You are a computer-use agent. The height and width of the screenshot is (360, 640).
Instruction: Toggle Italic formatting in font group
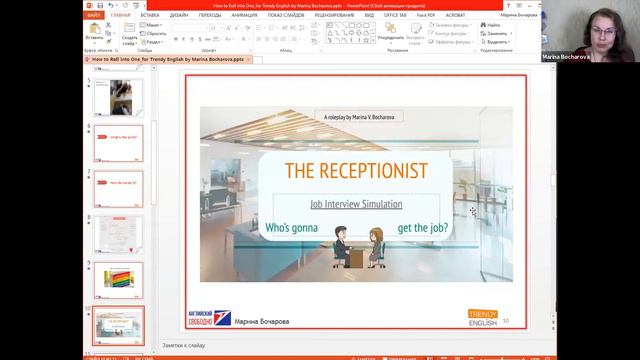[x=183, y=39]
